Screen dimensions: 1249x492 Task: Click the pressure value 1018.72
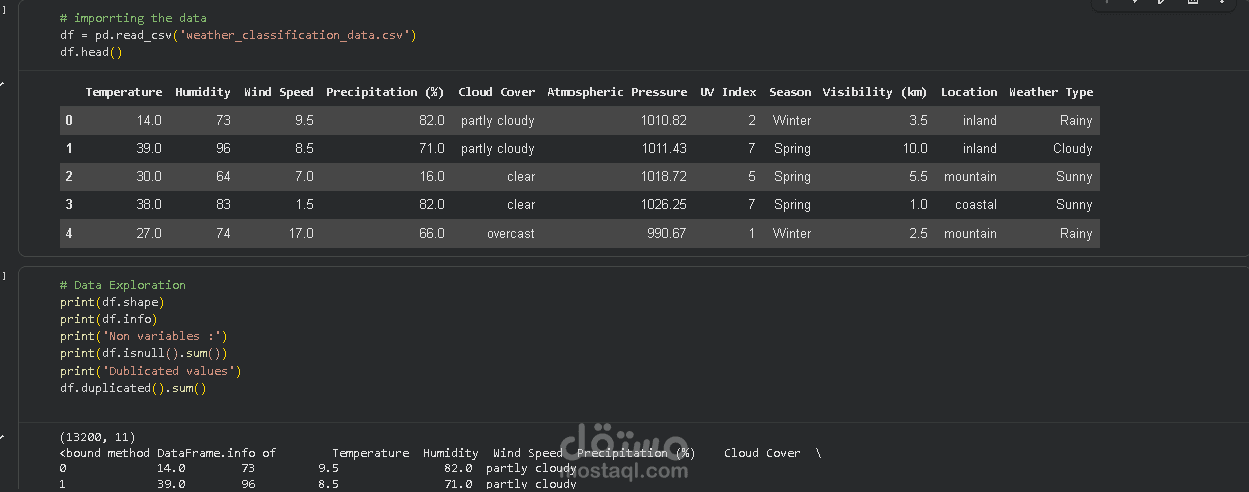(664, 176)
